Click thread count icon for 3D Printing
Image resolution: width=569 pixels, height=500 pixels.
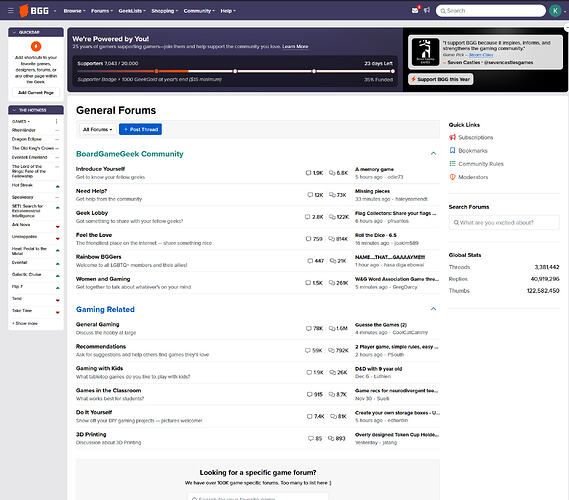tap(311, 438)
